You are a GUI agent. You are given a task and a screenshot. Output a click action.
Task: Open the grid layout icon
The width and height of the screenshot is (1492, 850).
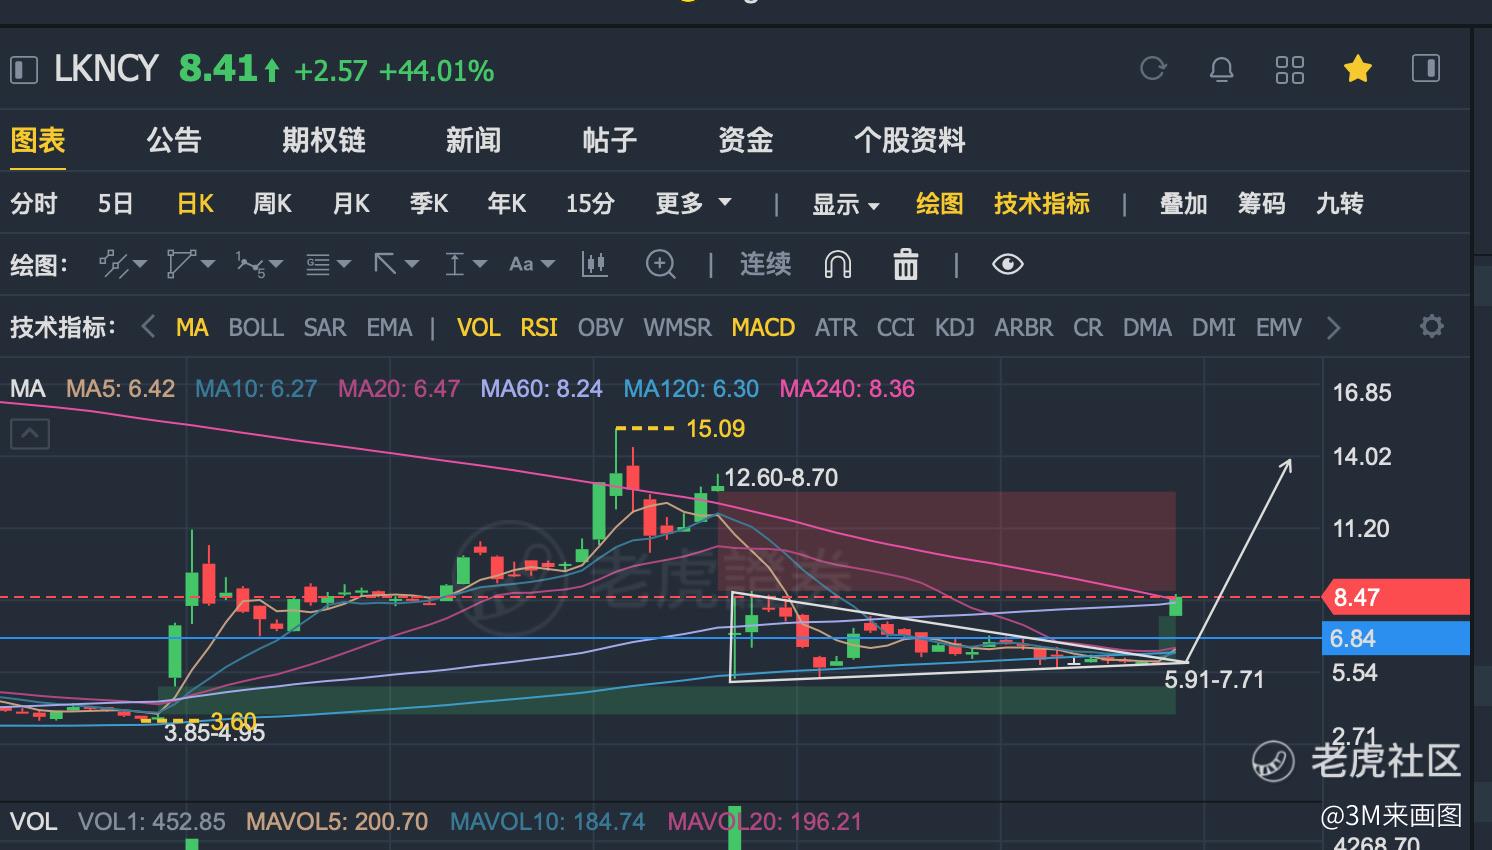[x=1290, y=69]
